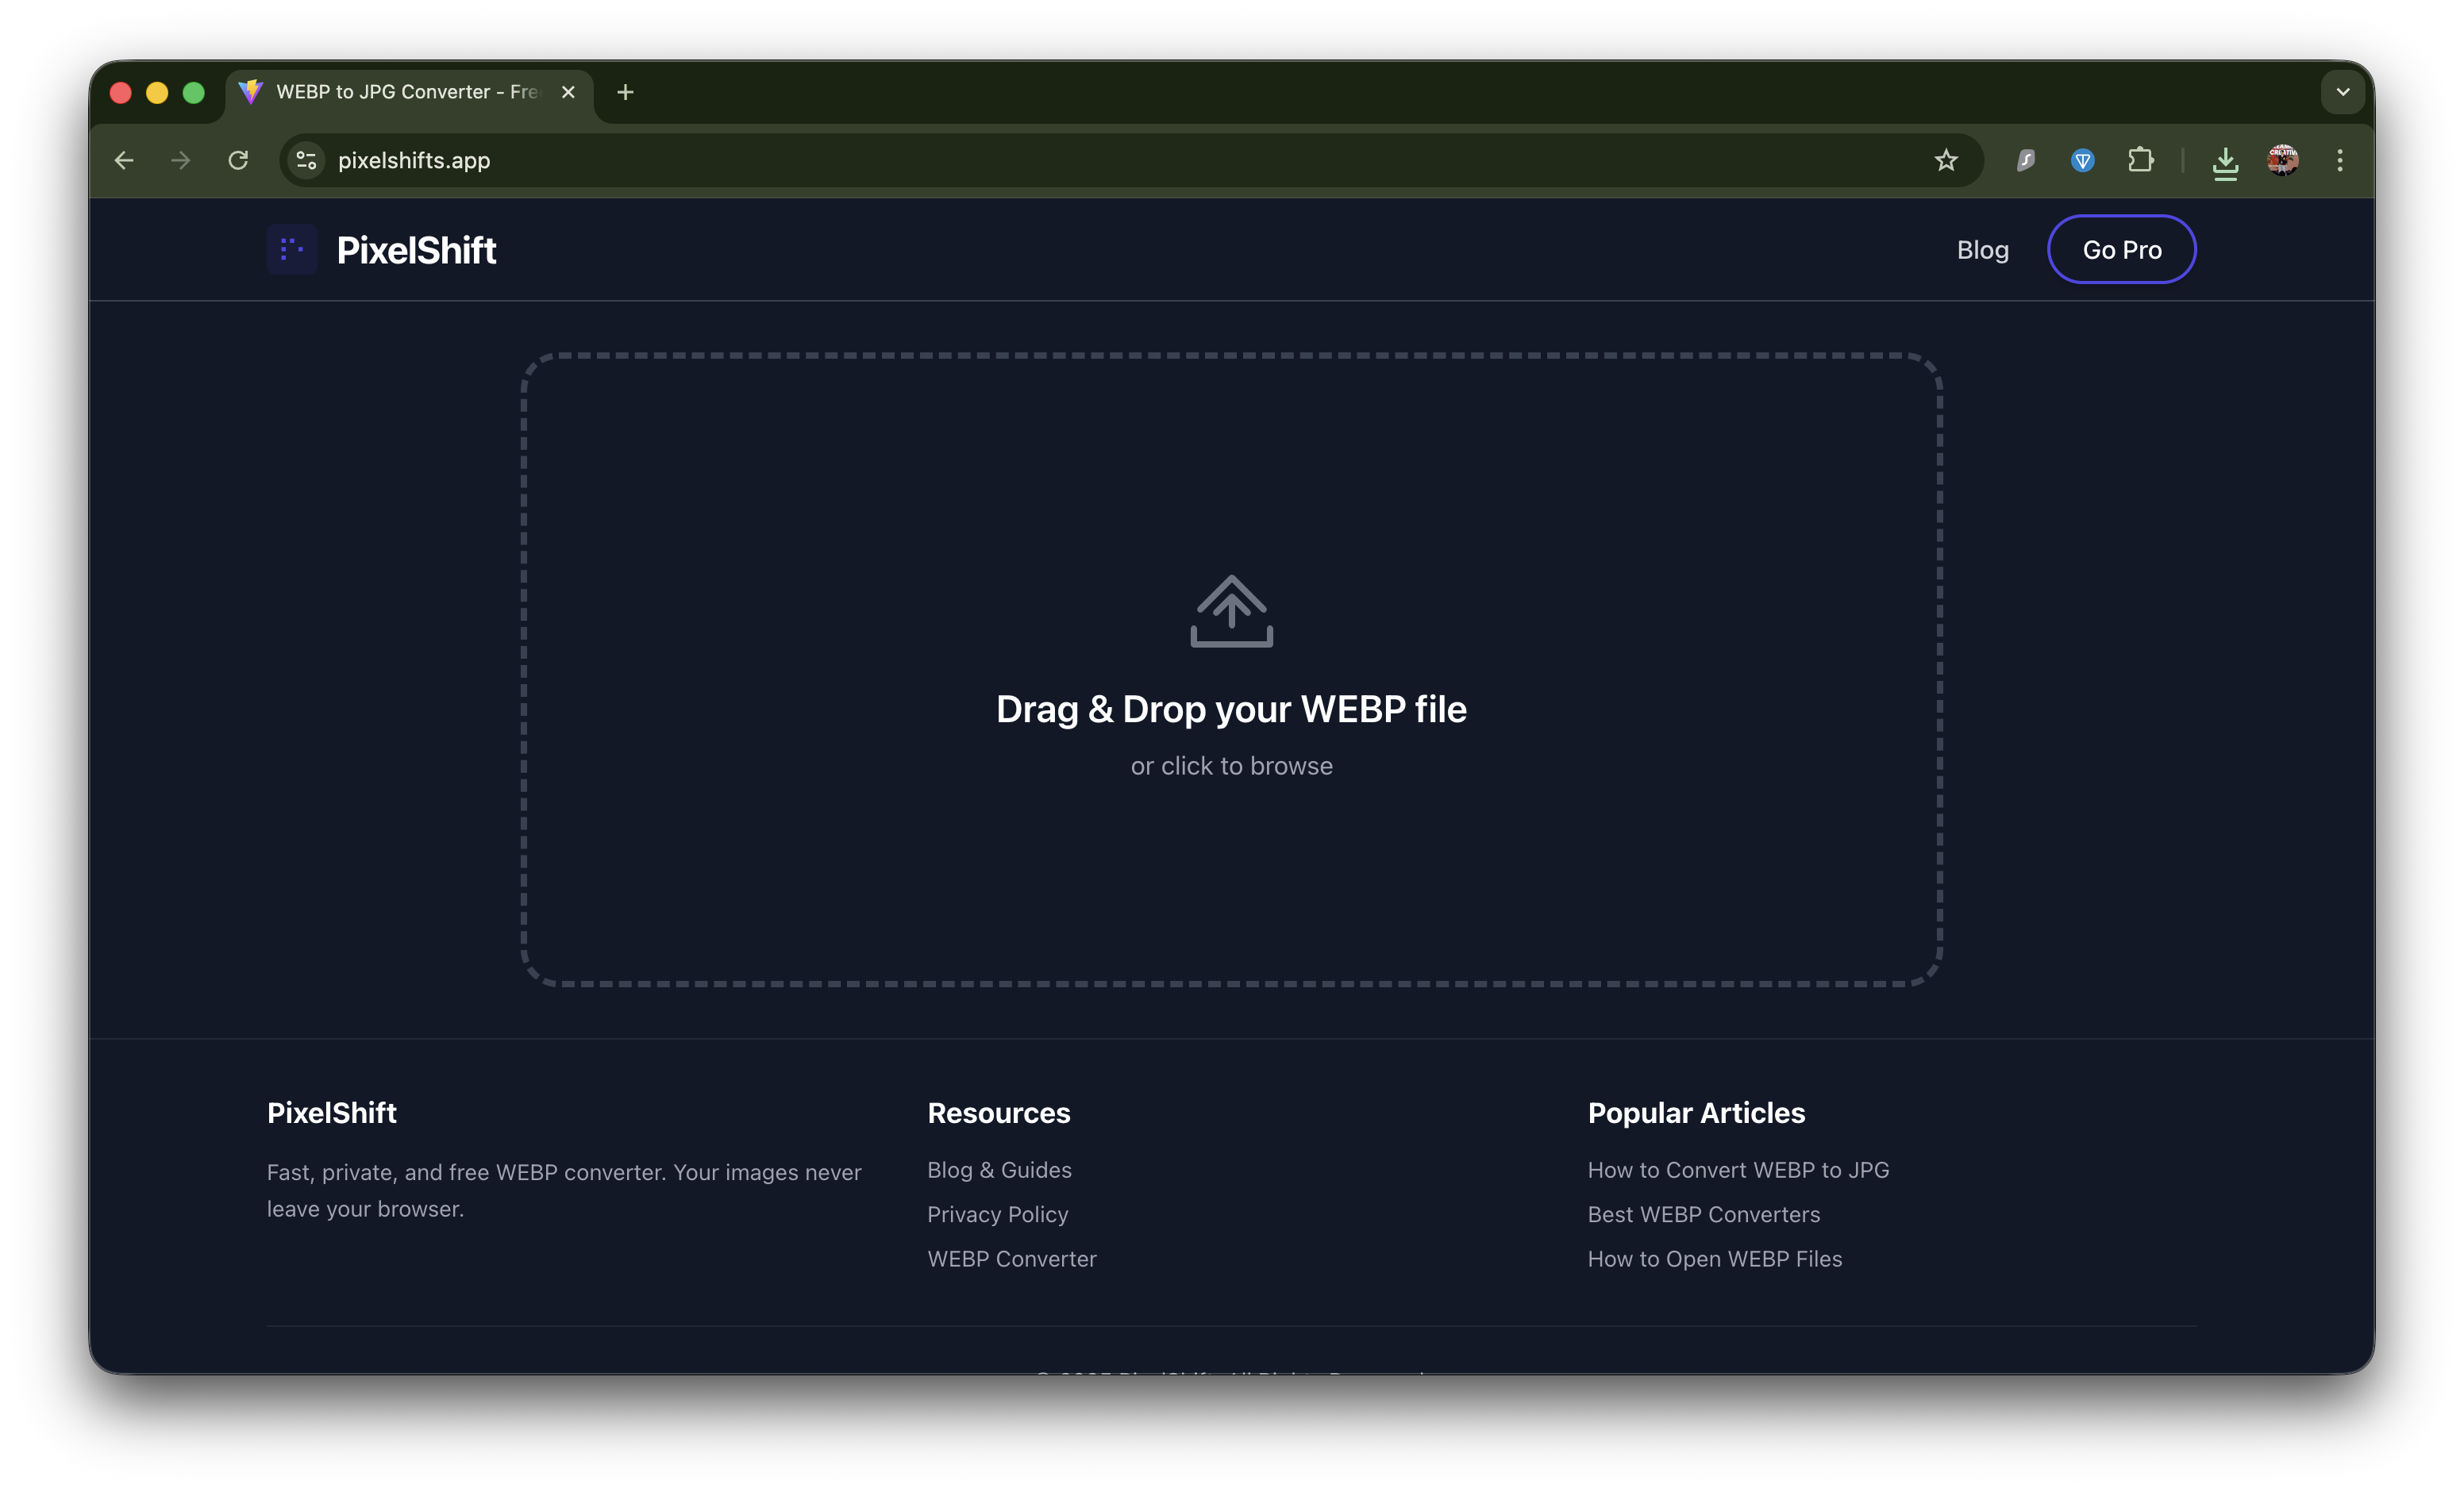Viewport: 2464px width, 1492px height.
Task: Open the Blog link in header
Action: click(1982, 250)
